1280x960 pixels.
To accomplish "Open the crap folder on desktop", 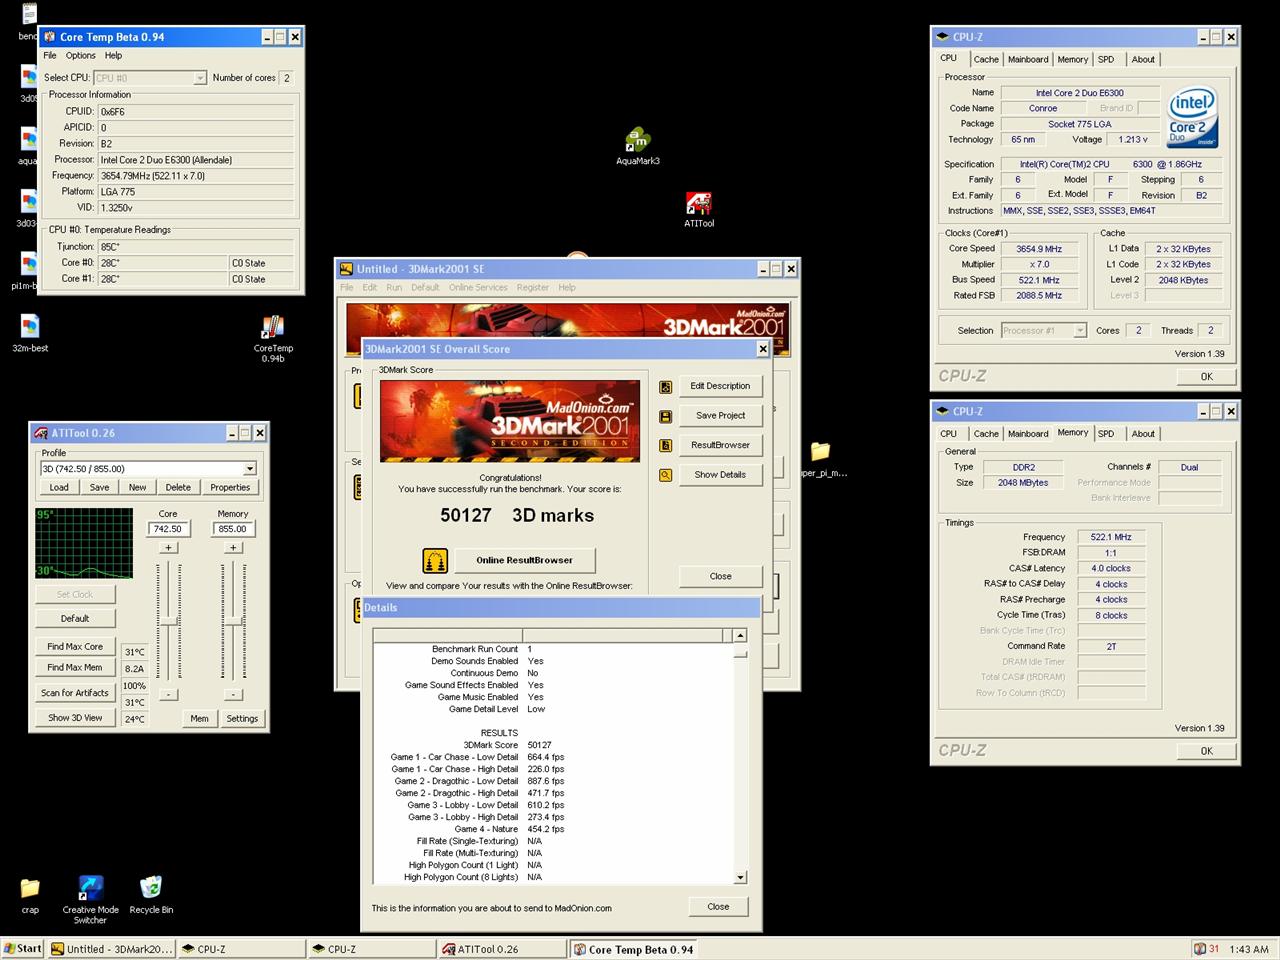I will click(x=30, y=888).
